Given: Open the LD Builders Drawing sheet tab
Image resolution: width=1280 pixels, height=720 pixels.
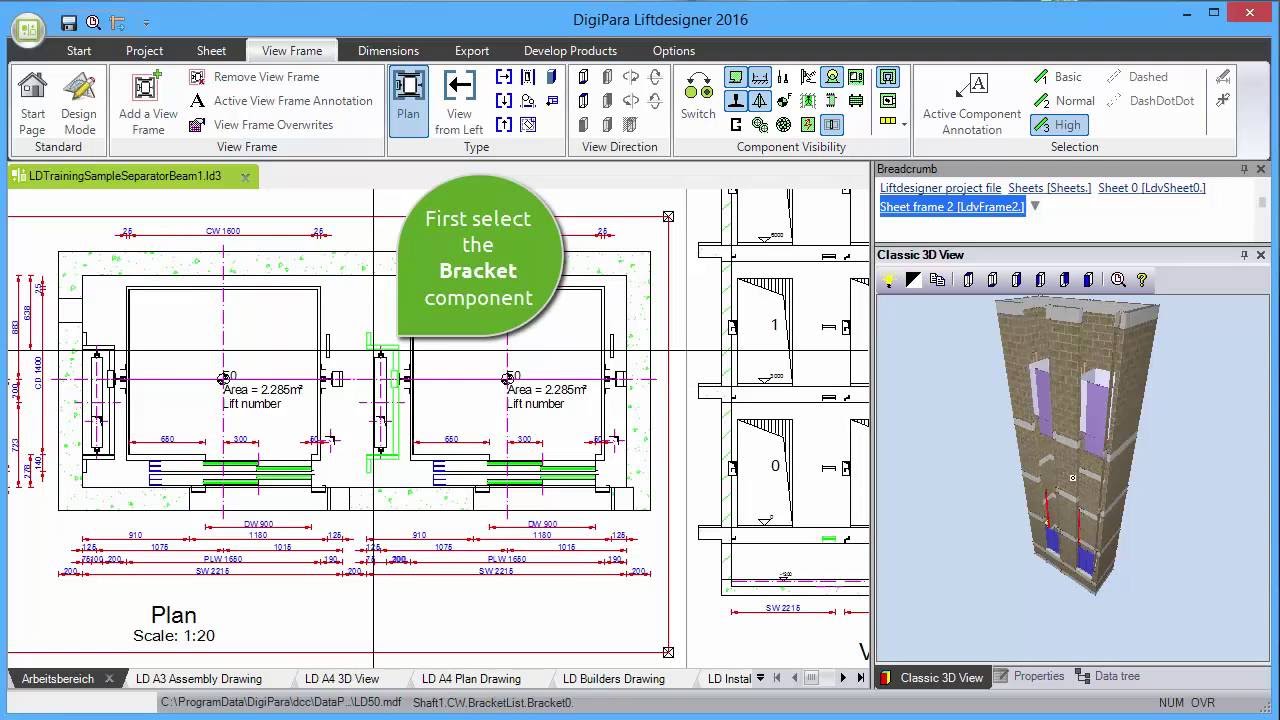Looking at the screenshot, I should pyautogui.click(x=614, y=679).
